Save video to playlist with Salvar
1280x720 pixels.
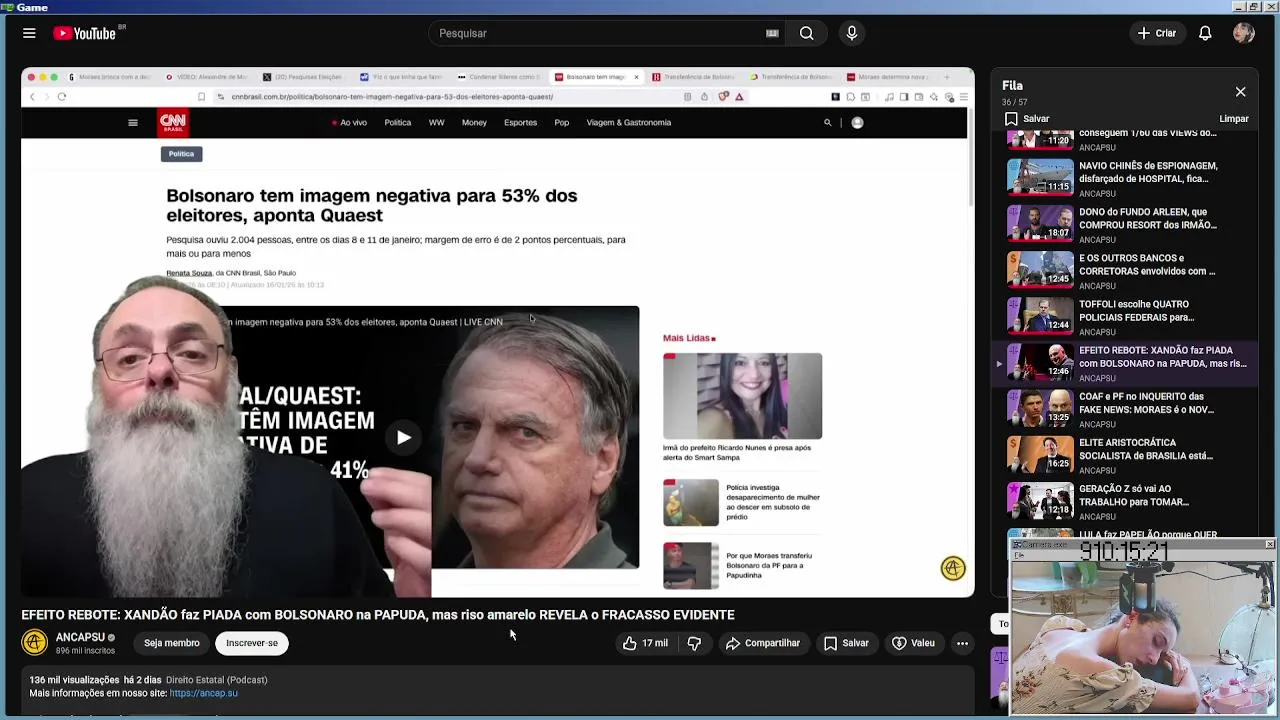click(846, 643)
